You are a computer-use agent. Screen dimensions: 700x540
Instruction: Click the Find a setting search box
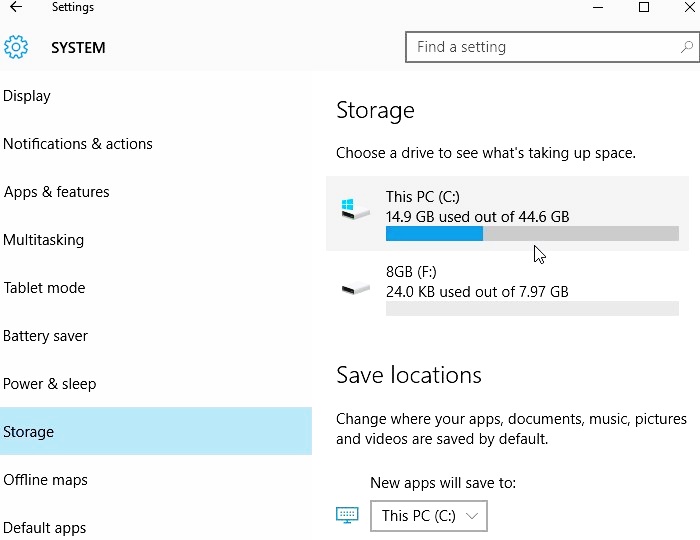pos(552,47)
